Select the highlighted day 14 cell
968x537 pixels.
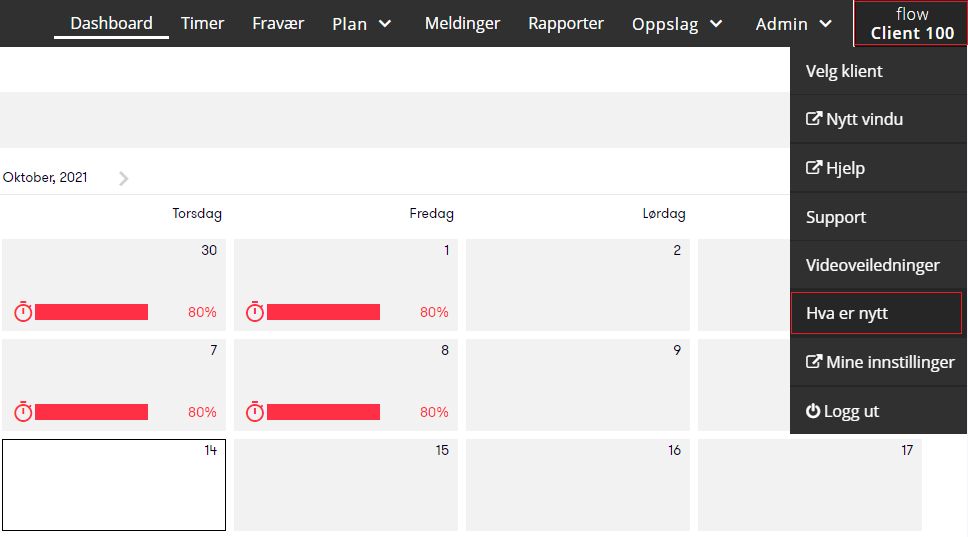(114, 485)
